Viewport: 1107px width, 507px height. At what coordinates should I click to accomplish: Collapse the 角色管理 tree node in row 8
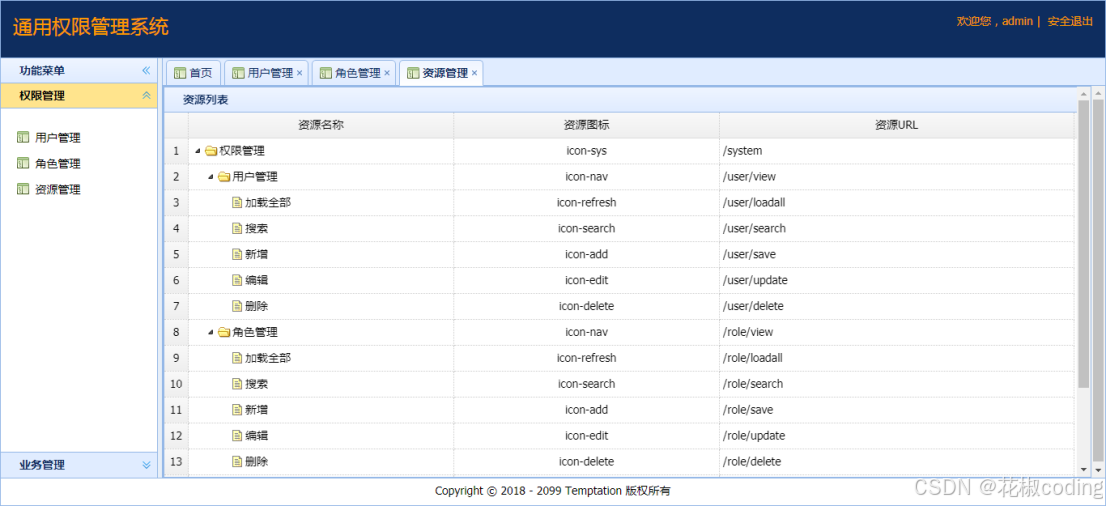pyautogui.click(x=211, y=332)
